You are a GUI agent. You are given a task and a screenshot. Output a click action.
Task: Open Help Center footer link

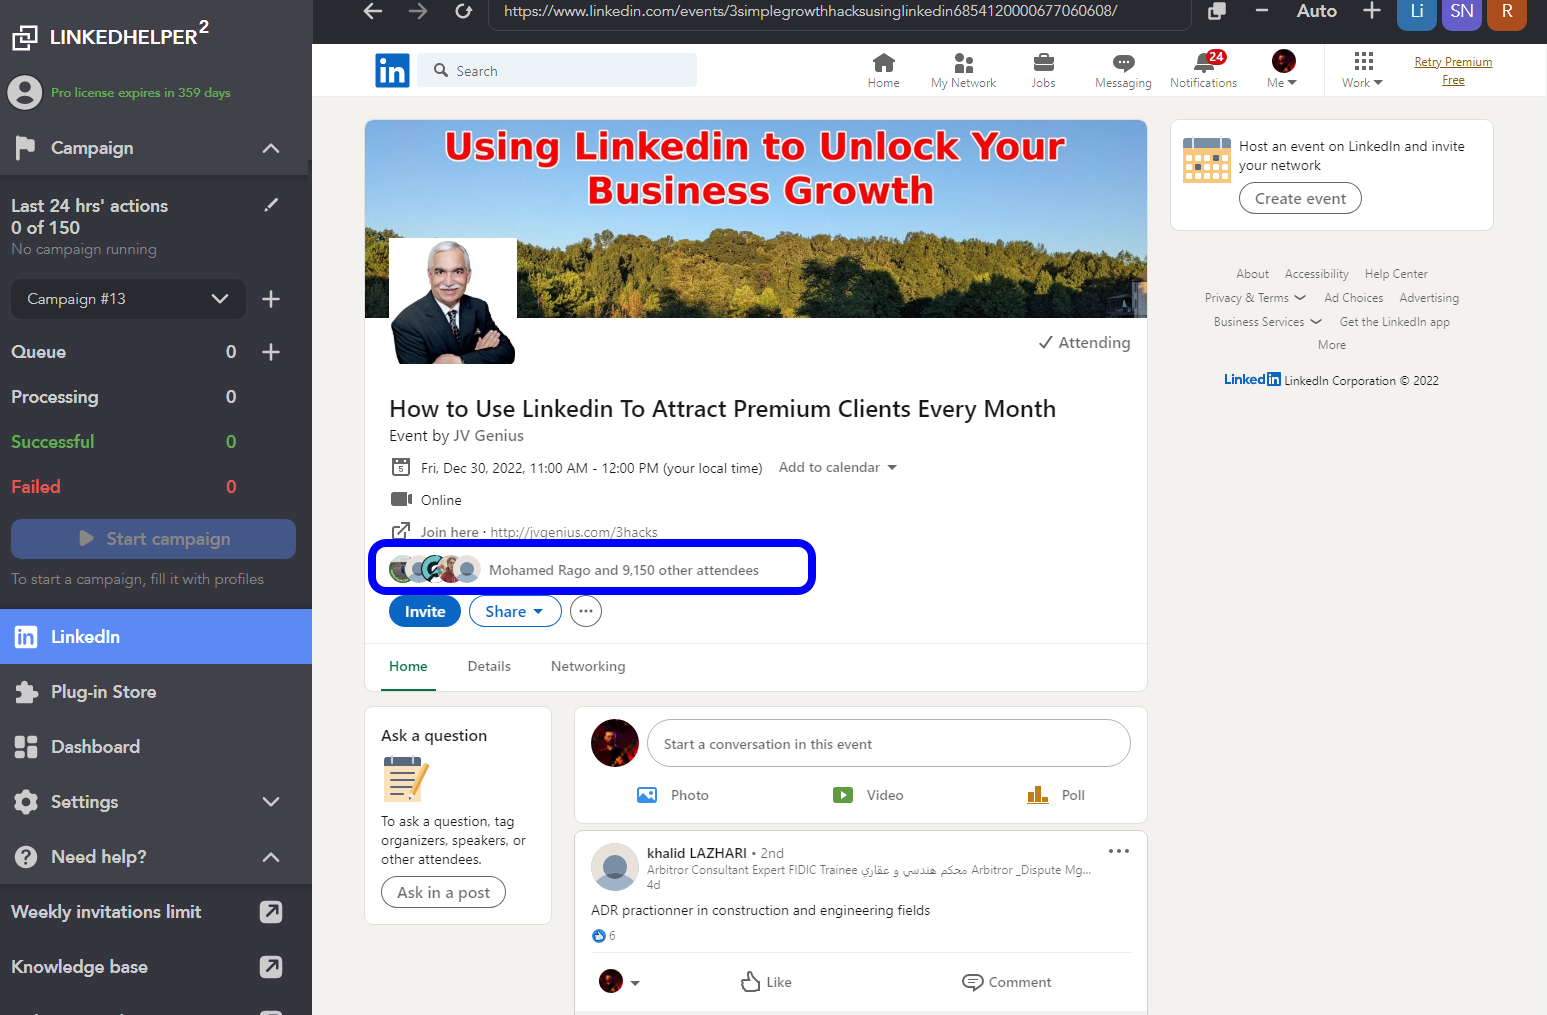1396,274
